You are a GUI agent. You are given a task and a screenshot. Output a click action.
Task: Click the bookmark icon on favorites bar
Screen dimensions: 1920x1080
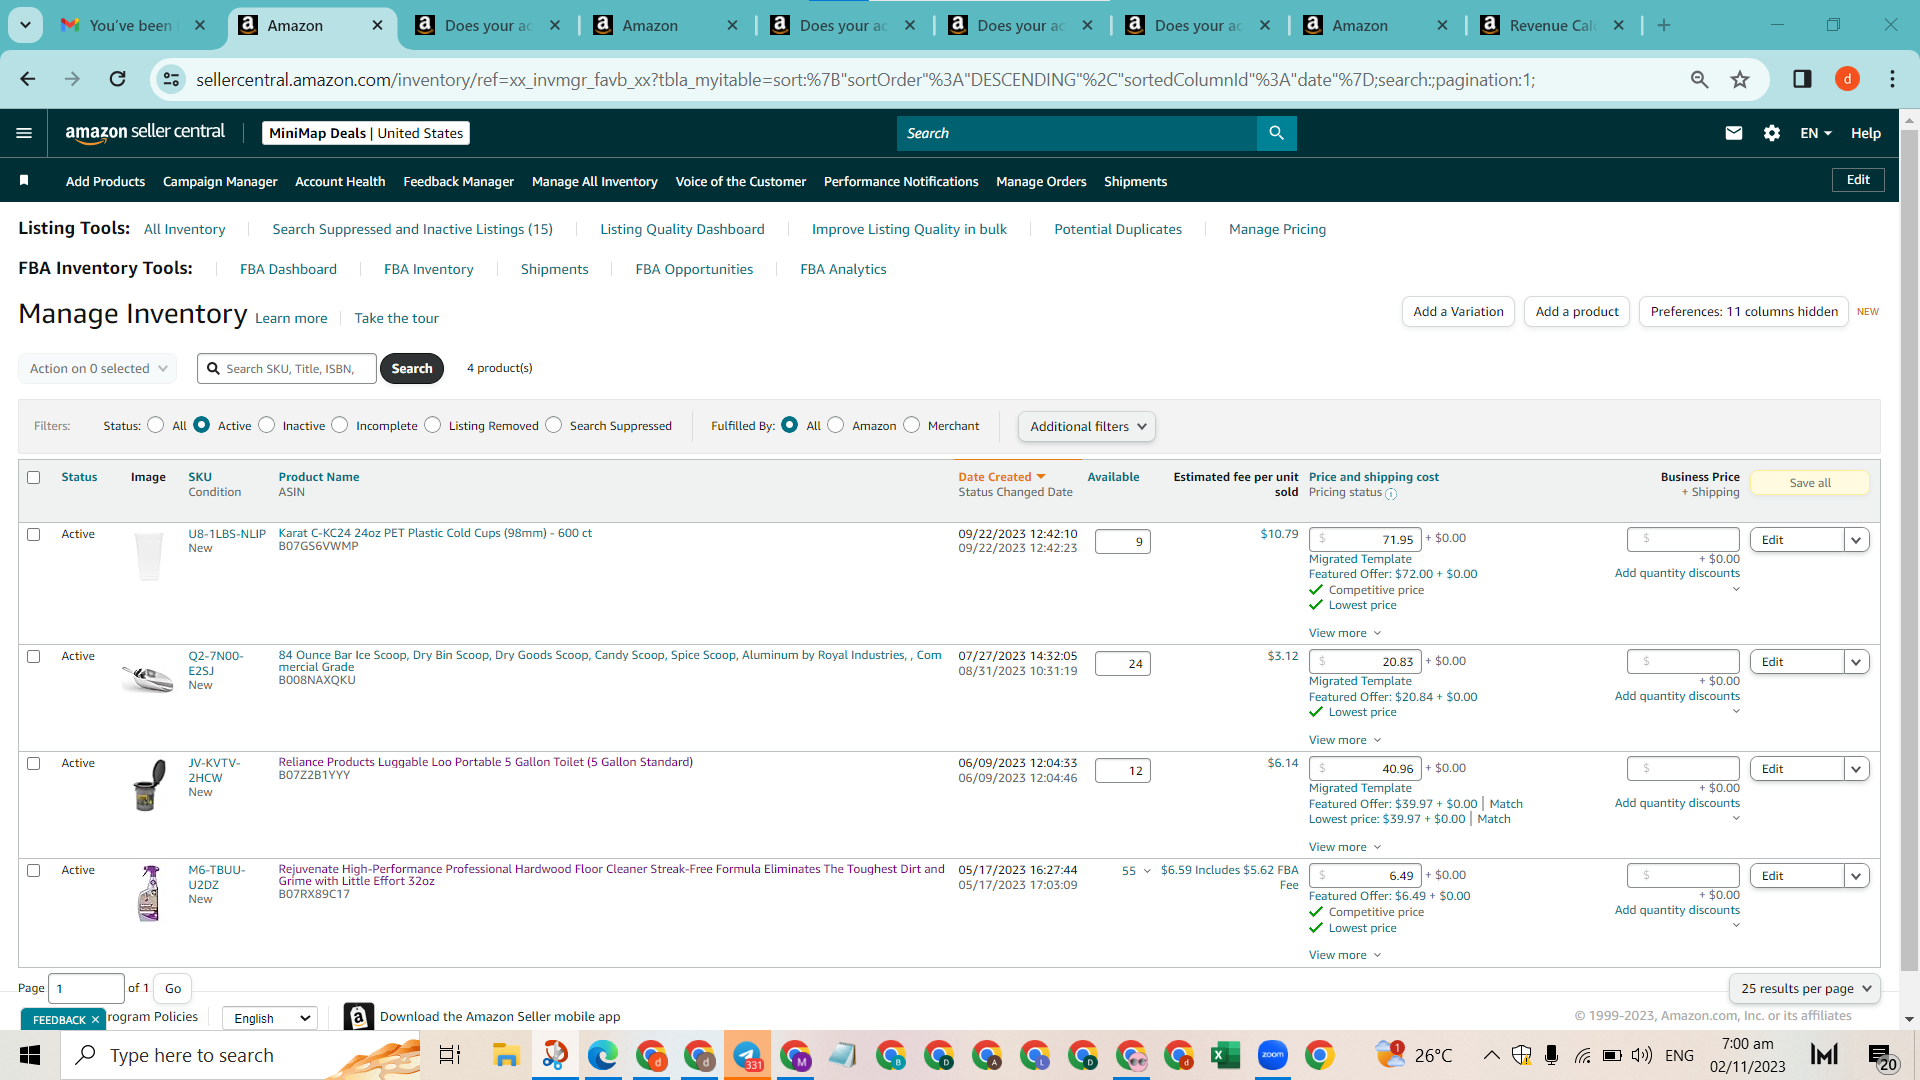pyautogui.click(x=24, y=181)
